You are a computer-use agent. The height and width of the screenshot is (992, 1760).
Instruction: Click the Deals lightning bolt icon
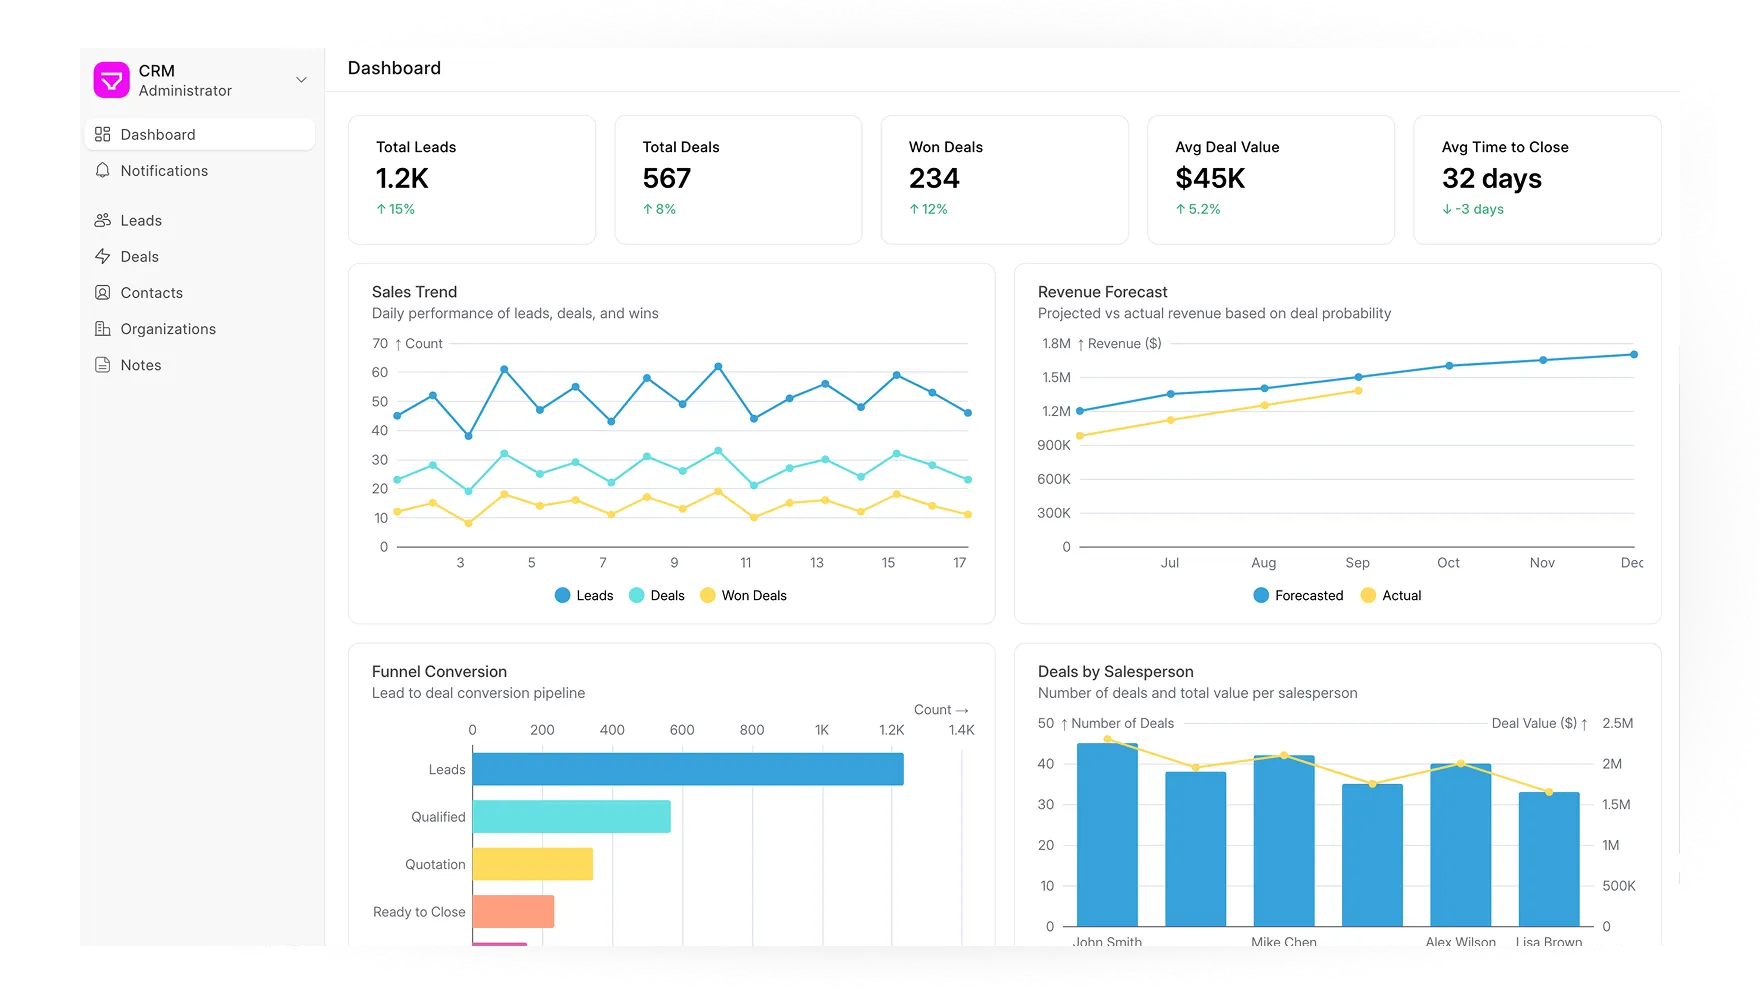pos(102,257)
